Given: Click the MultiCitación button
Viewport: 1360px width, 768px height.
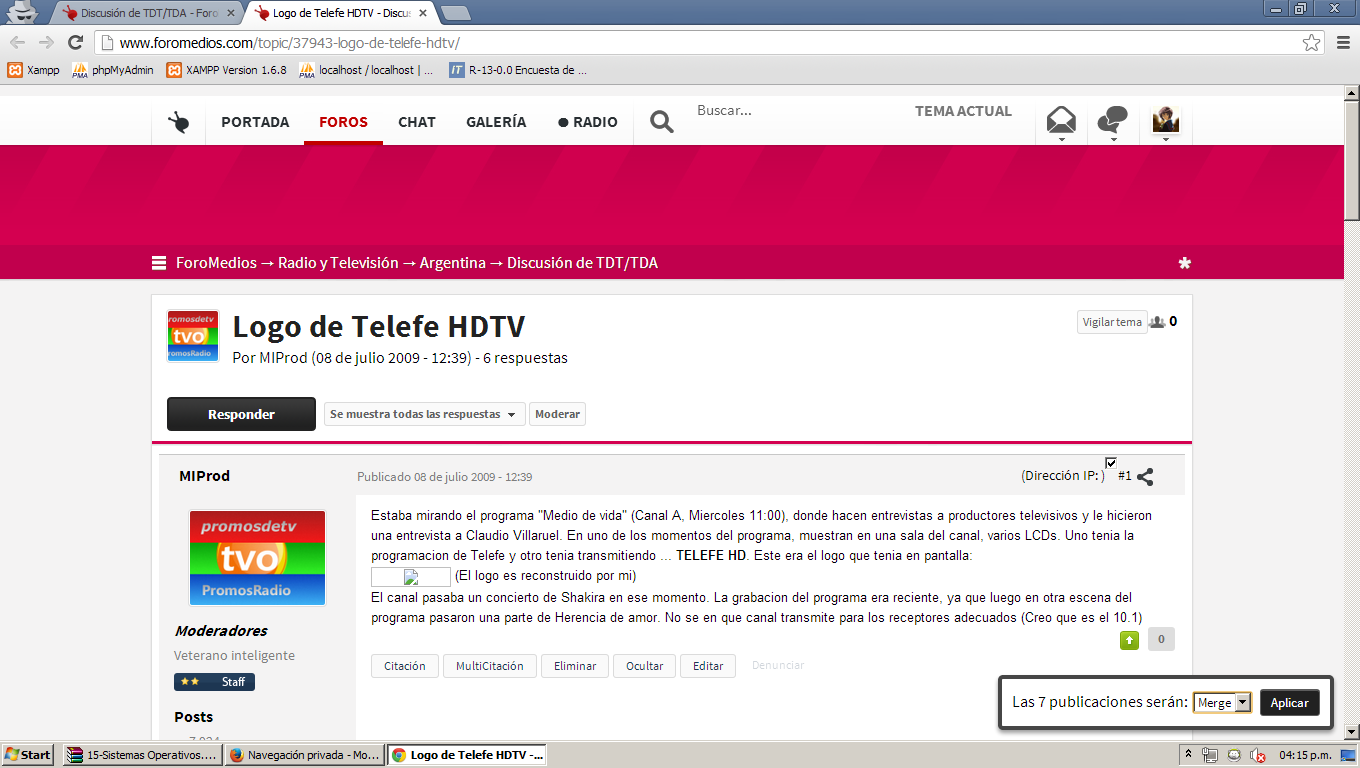Looking at the screenshot, I should pyautogui.click(x=490, y=666).
